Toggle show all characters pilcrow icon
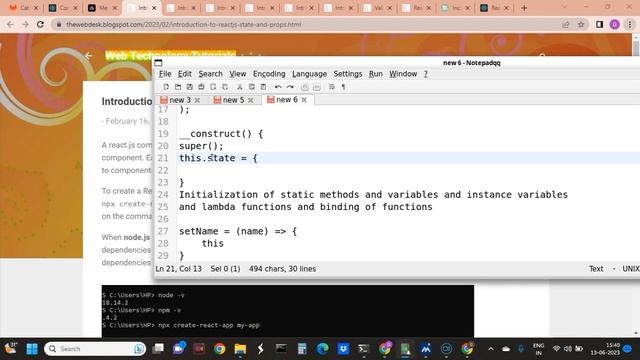 [343, 87]
